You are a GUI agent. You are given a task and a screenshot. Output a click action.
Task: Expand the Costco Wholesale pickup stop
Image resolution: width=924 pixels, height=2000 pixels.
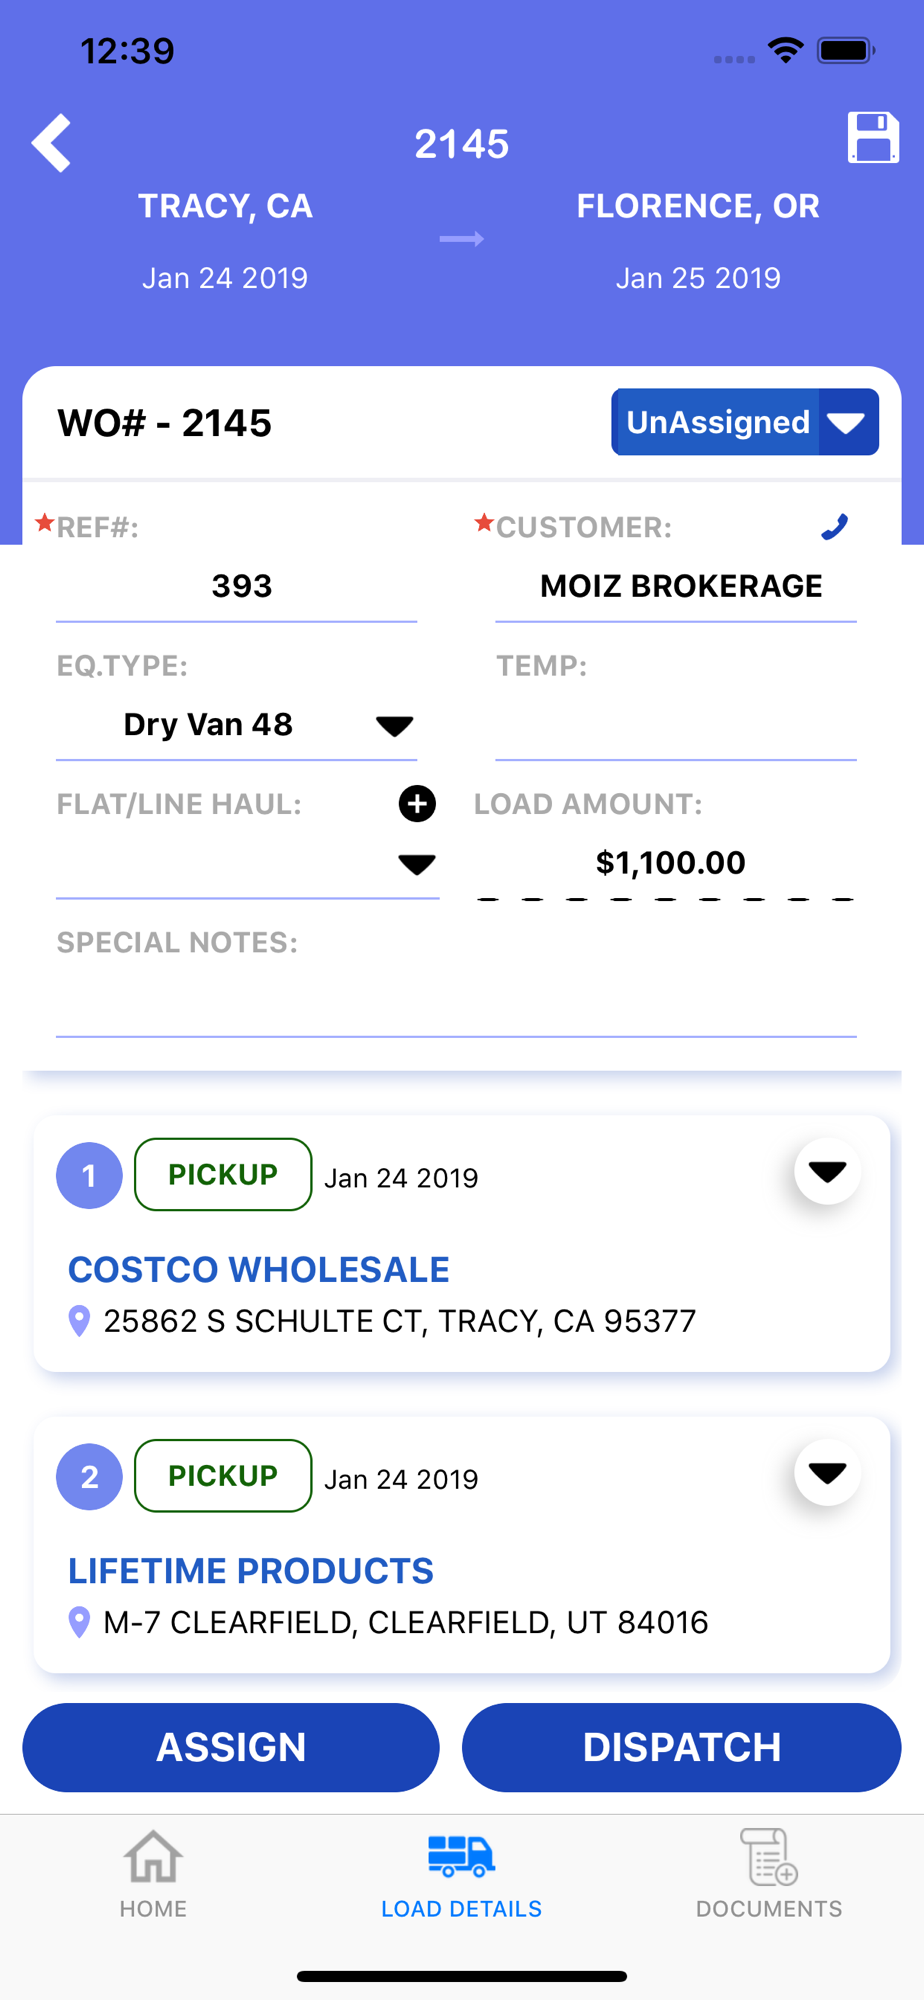coord(827,1171)
